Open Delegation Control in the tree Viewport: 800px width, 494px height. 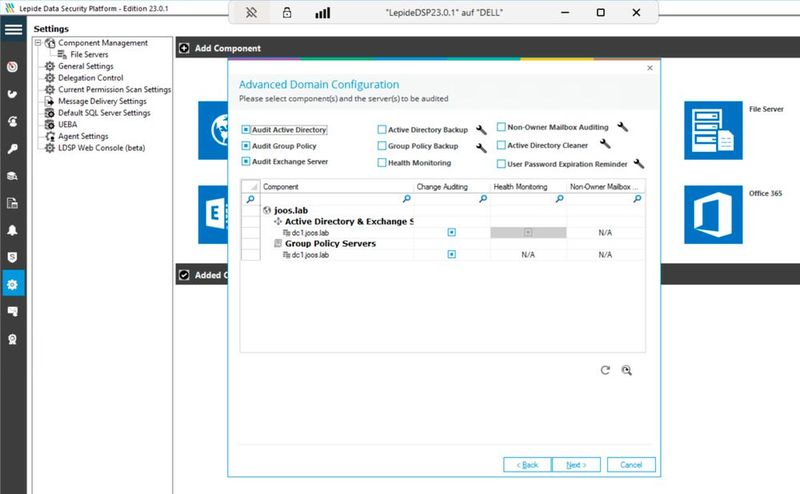tap(91, 78)
